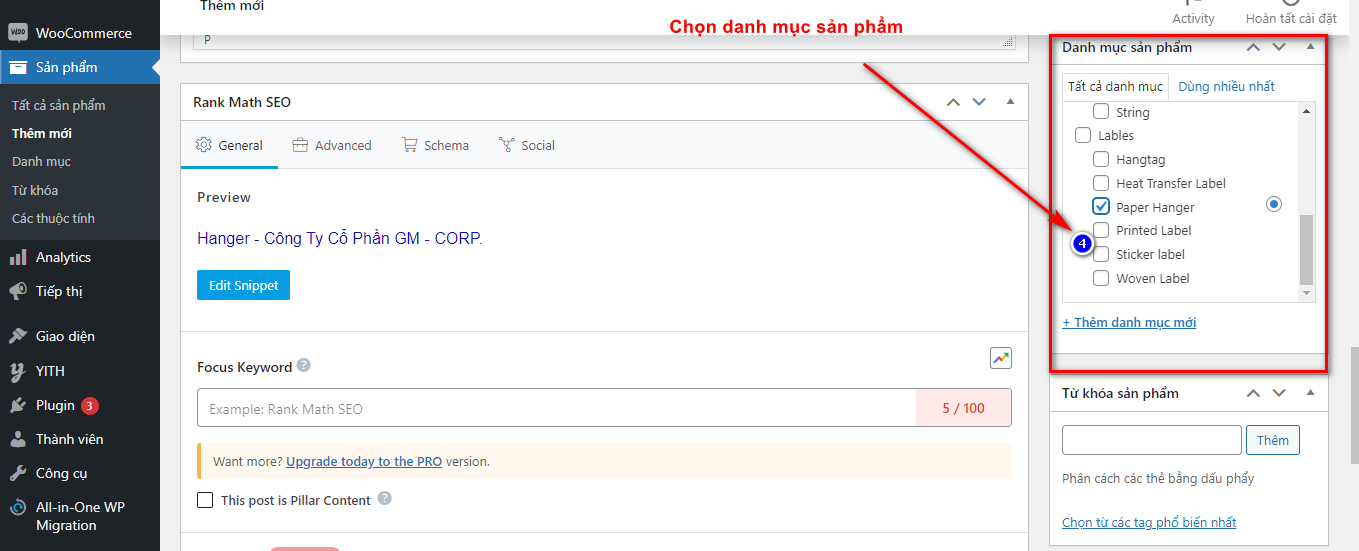Viewport: 1359px width, 551px height.
Task: Tick the String category checkbox
Action: 1101,112
